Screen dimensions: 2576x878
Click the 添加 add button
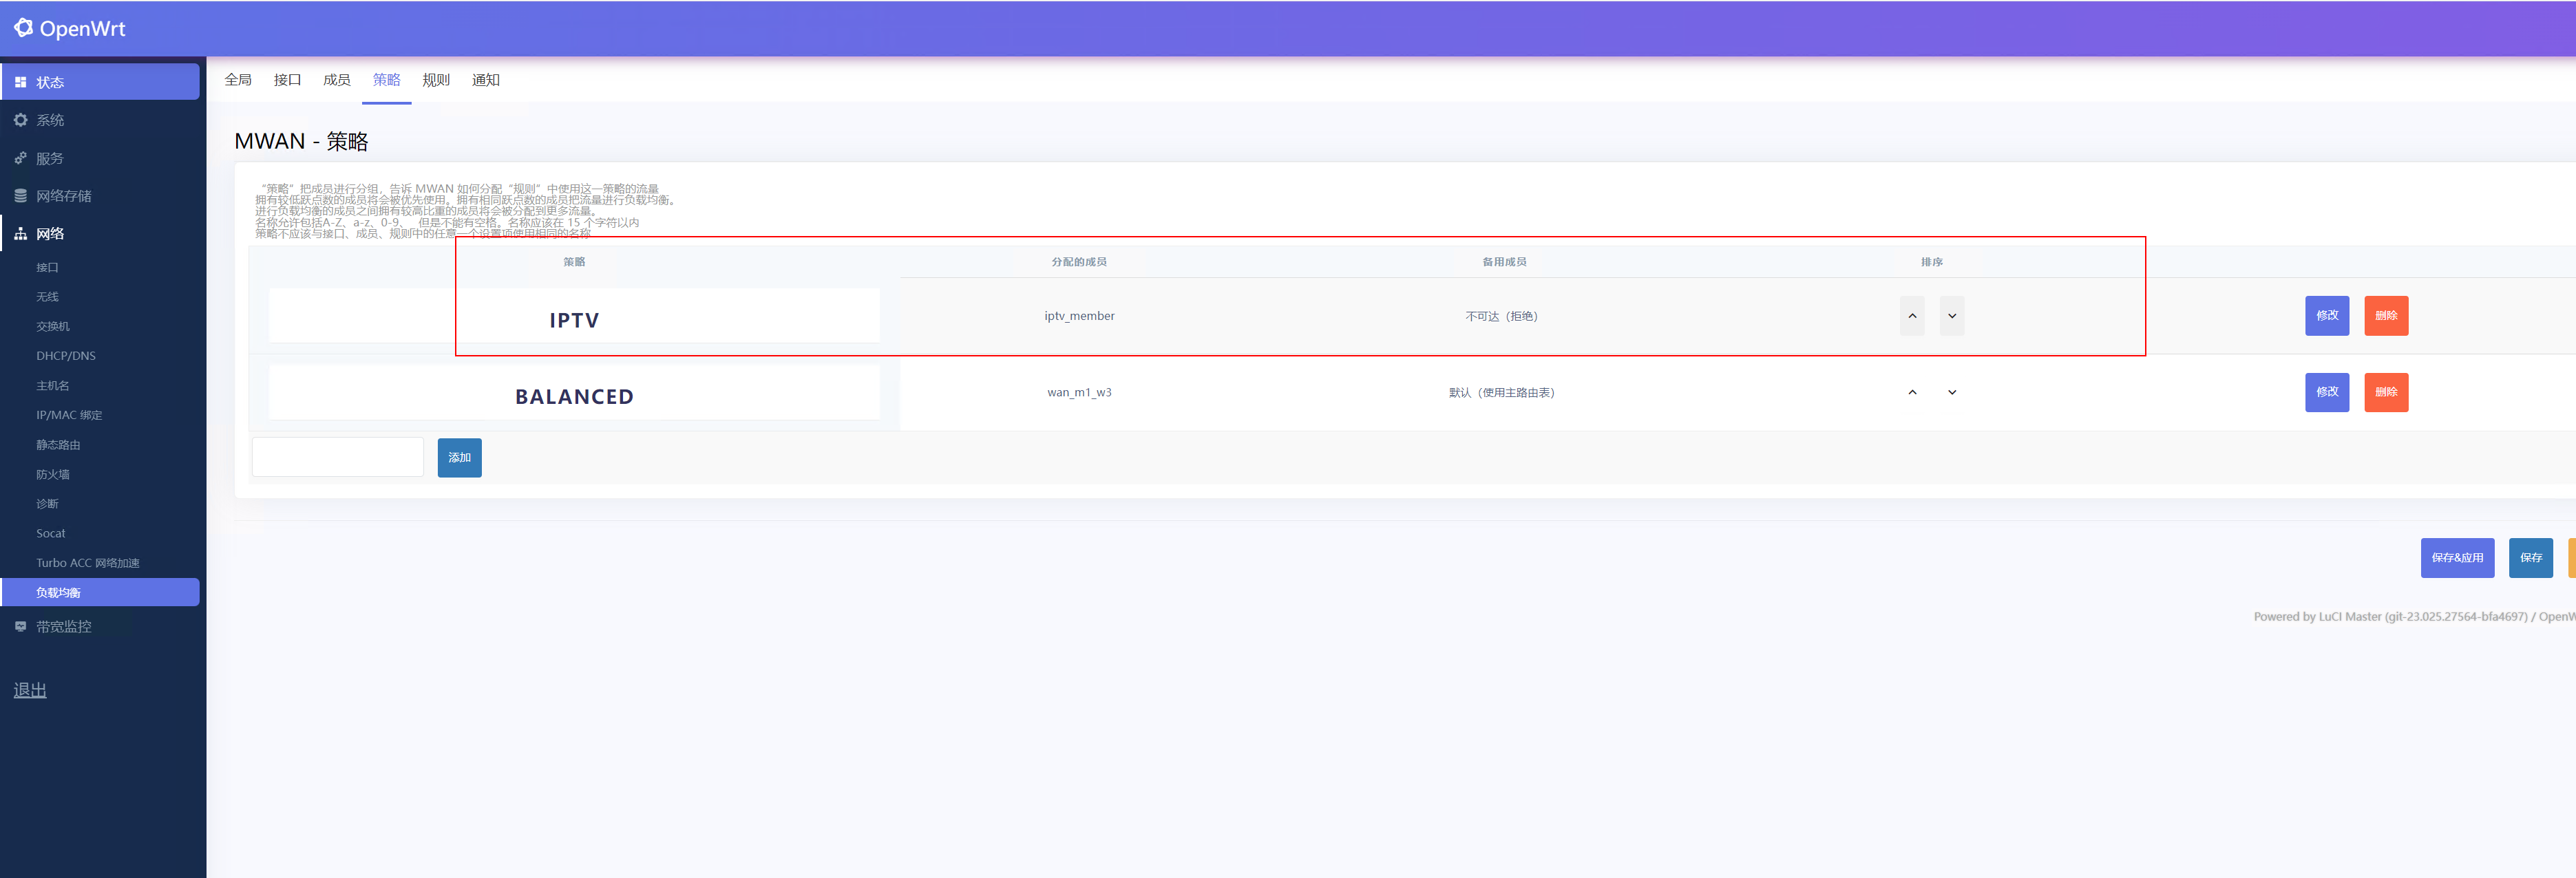[459, 458]
